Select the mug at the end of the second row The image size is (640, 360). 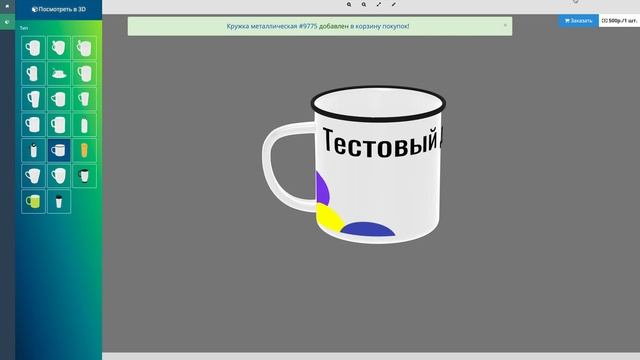(84, 74)
